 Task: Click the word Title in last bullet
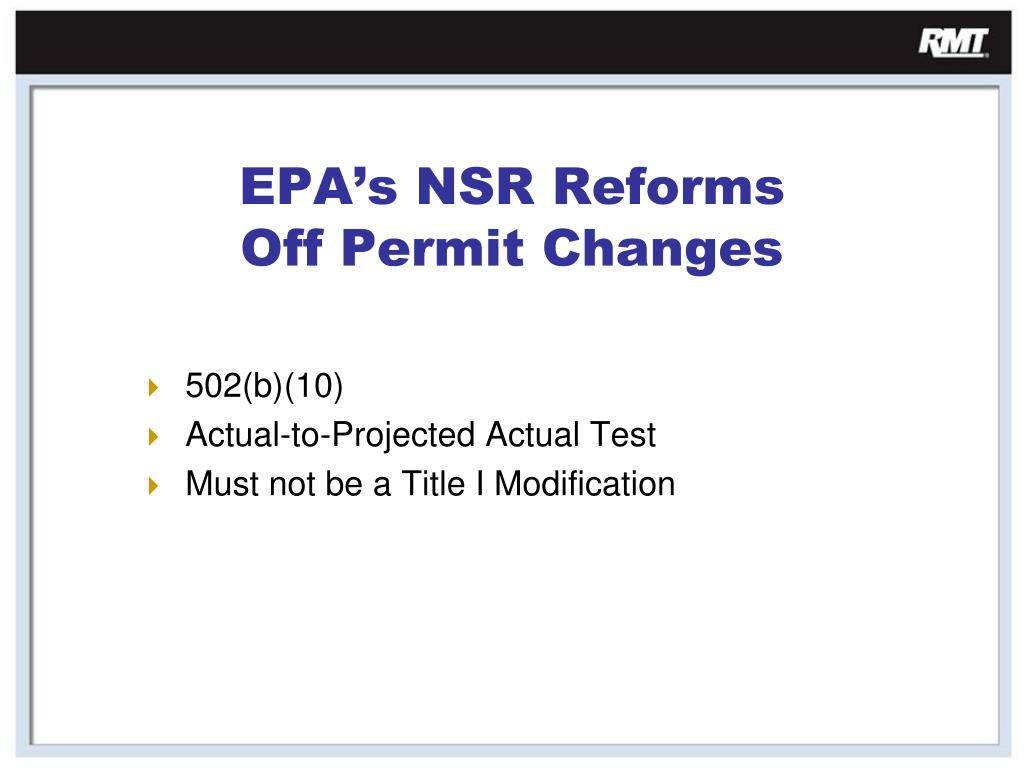point(433,484)
